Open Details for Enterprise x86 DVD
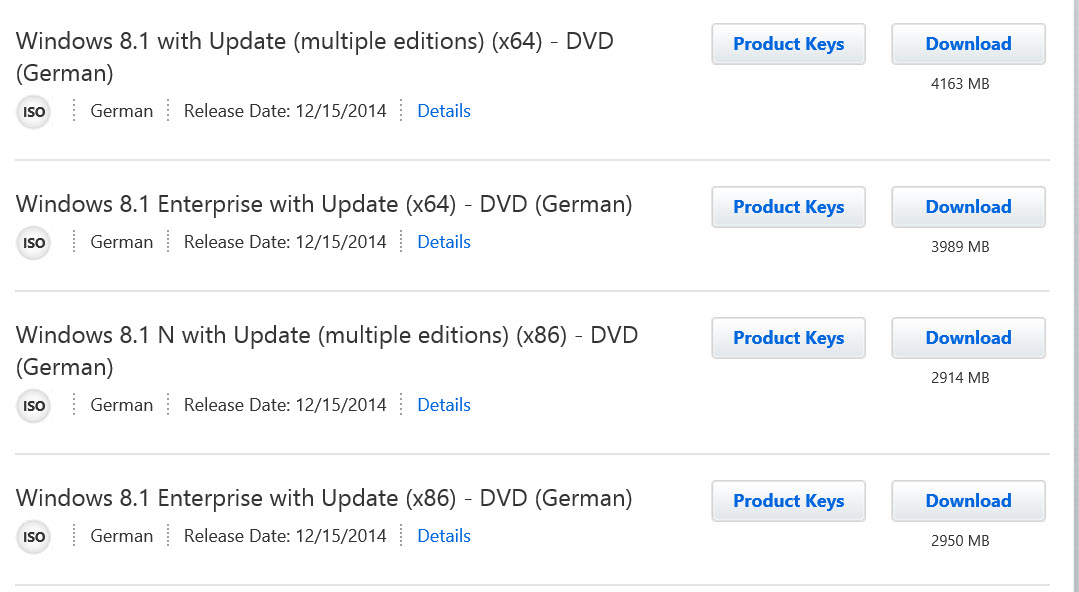The image size is (1079, 592). click(x=444, y=536)
